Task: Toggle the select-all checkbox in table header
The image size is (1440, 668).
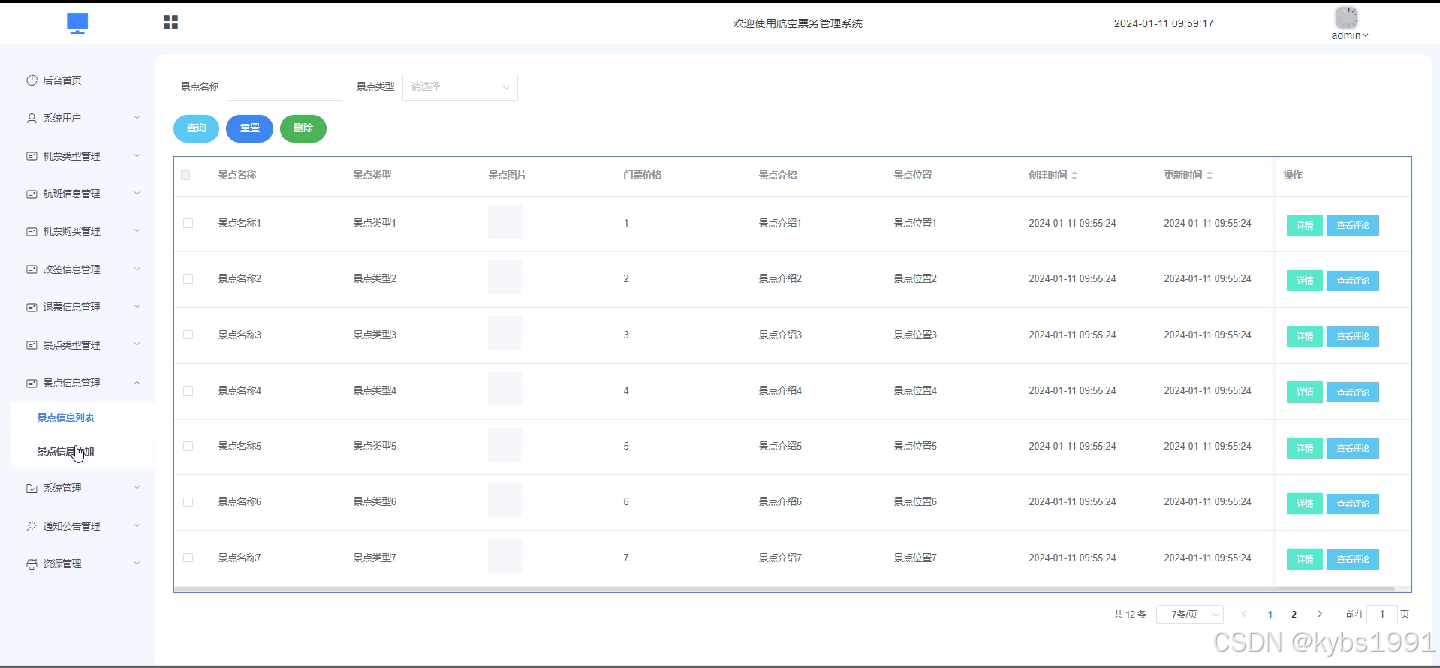Action: pos(186,175)
